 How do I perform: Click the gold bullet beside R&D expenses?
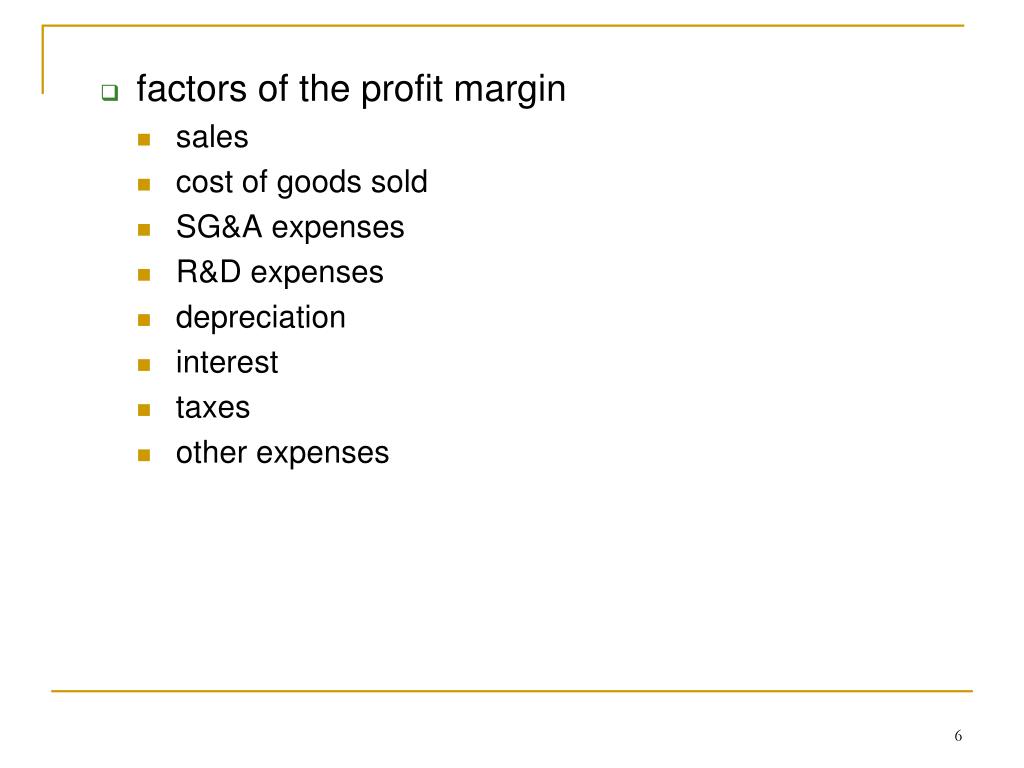[x=144, y=275]
